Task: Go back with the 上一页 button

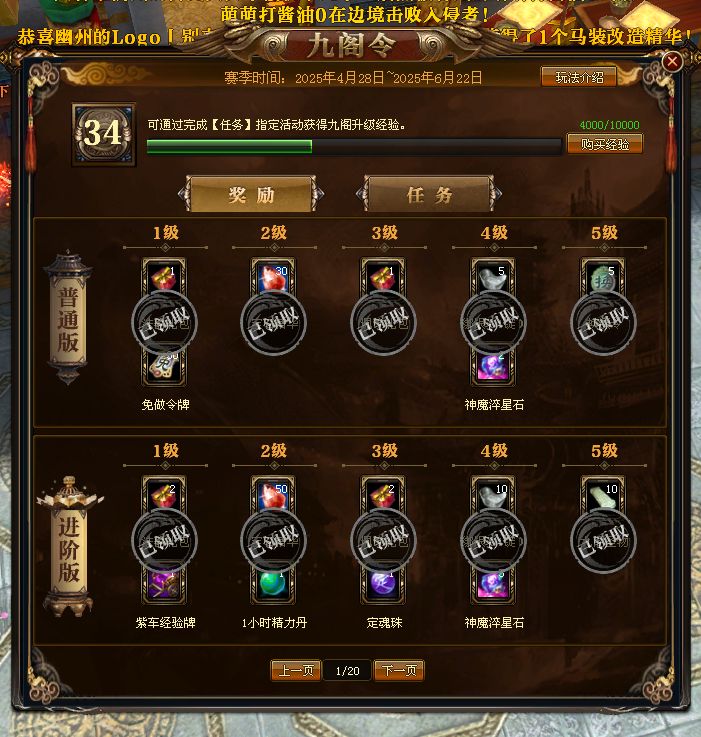Action: pos(296,670)
